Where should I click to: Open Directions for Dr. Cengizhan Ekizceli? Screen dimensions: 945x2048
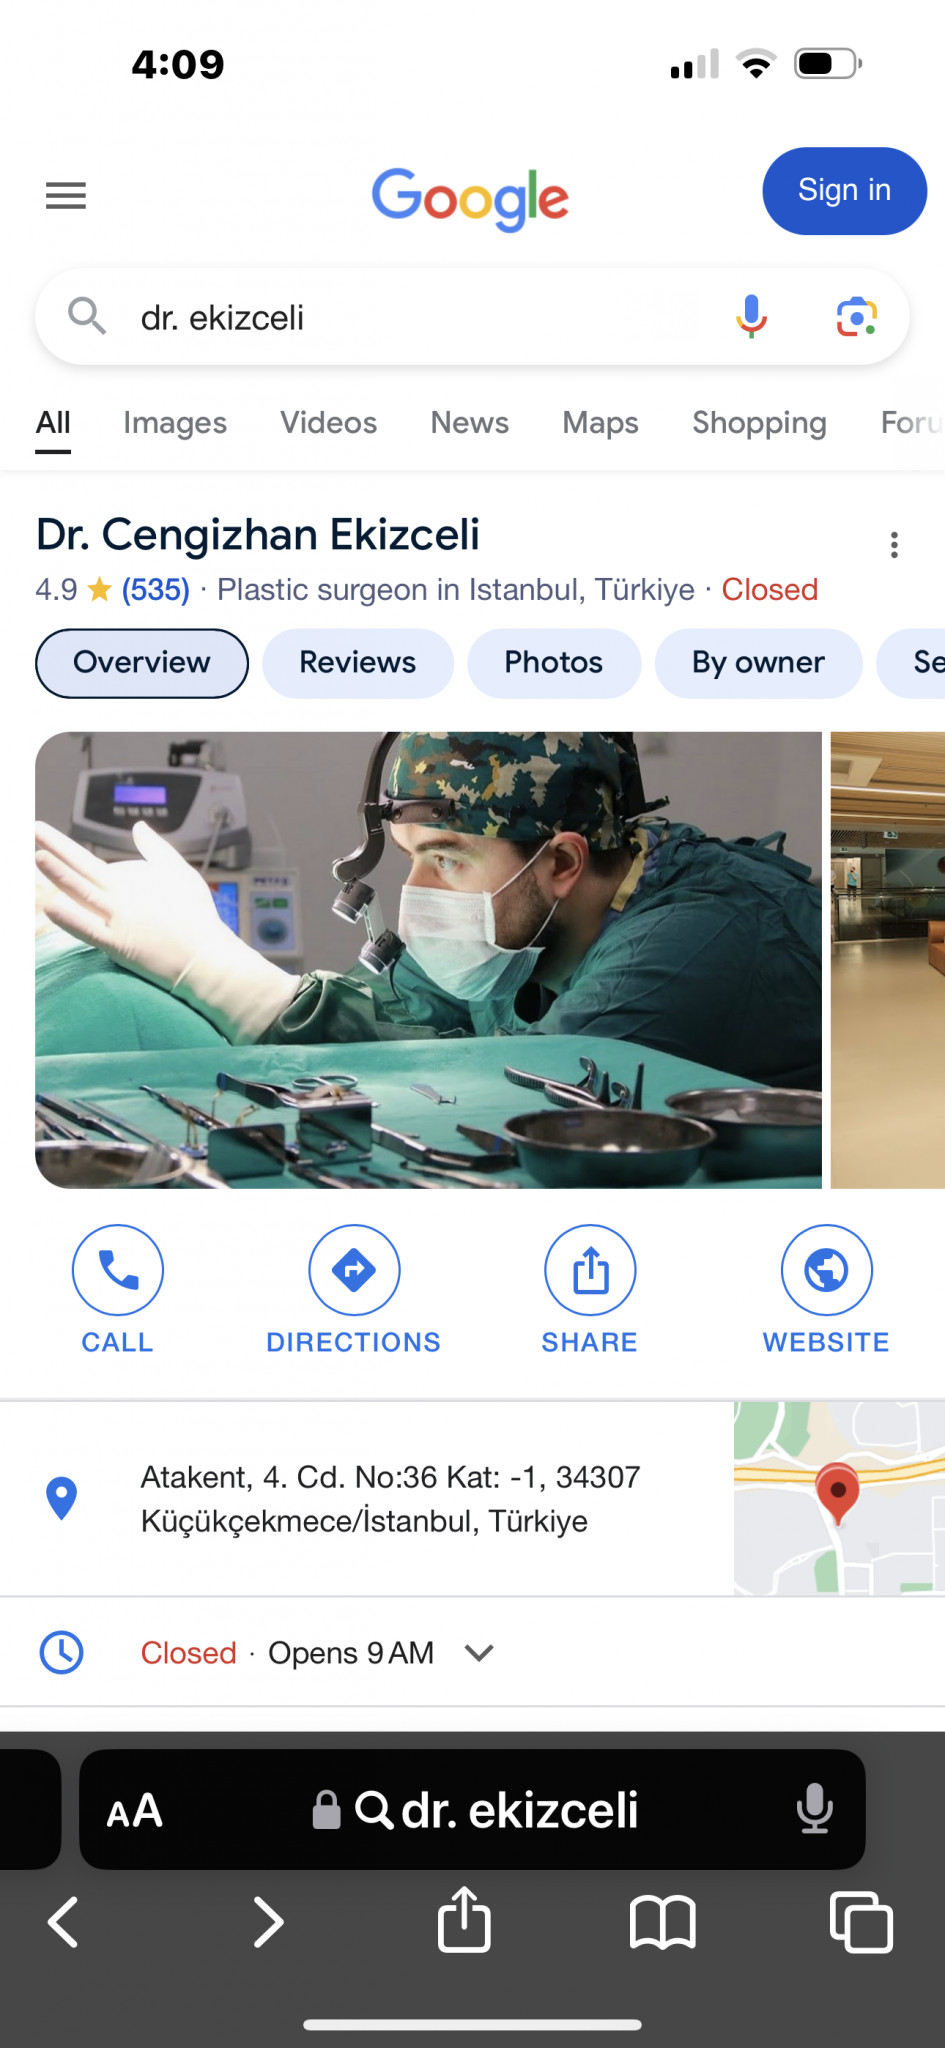pyautogui.click(x=354, y=1270)
